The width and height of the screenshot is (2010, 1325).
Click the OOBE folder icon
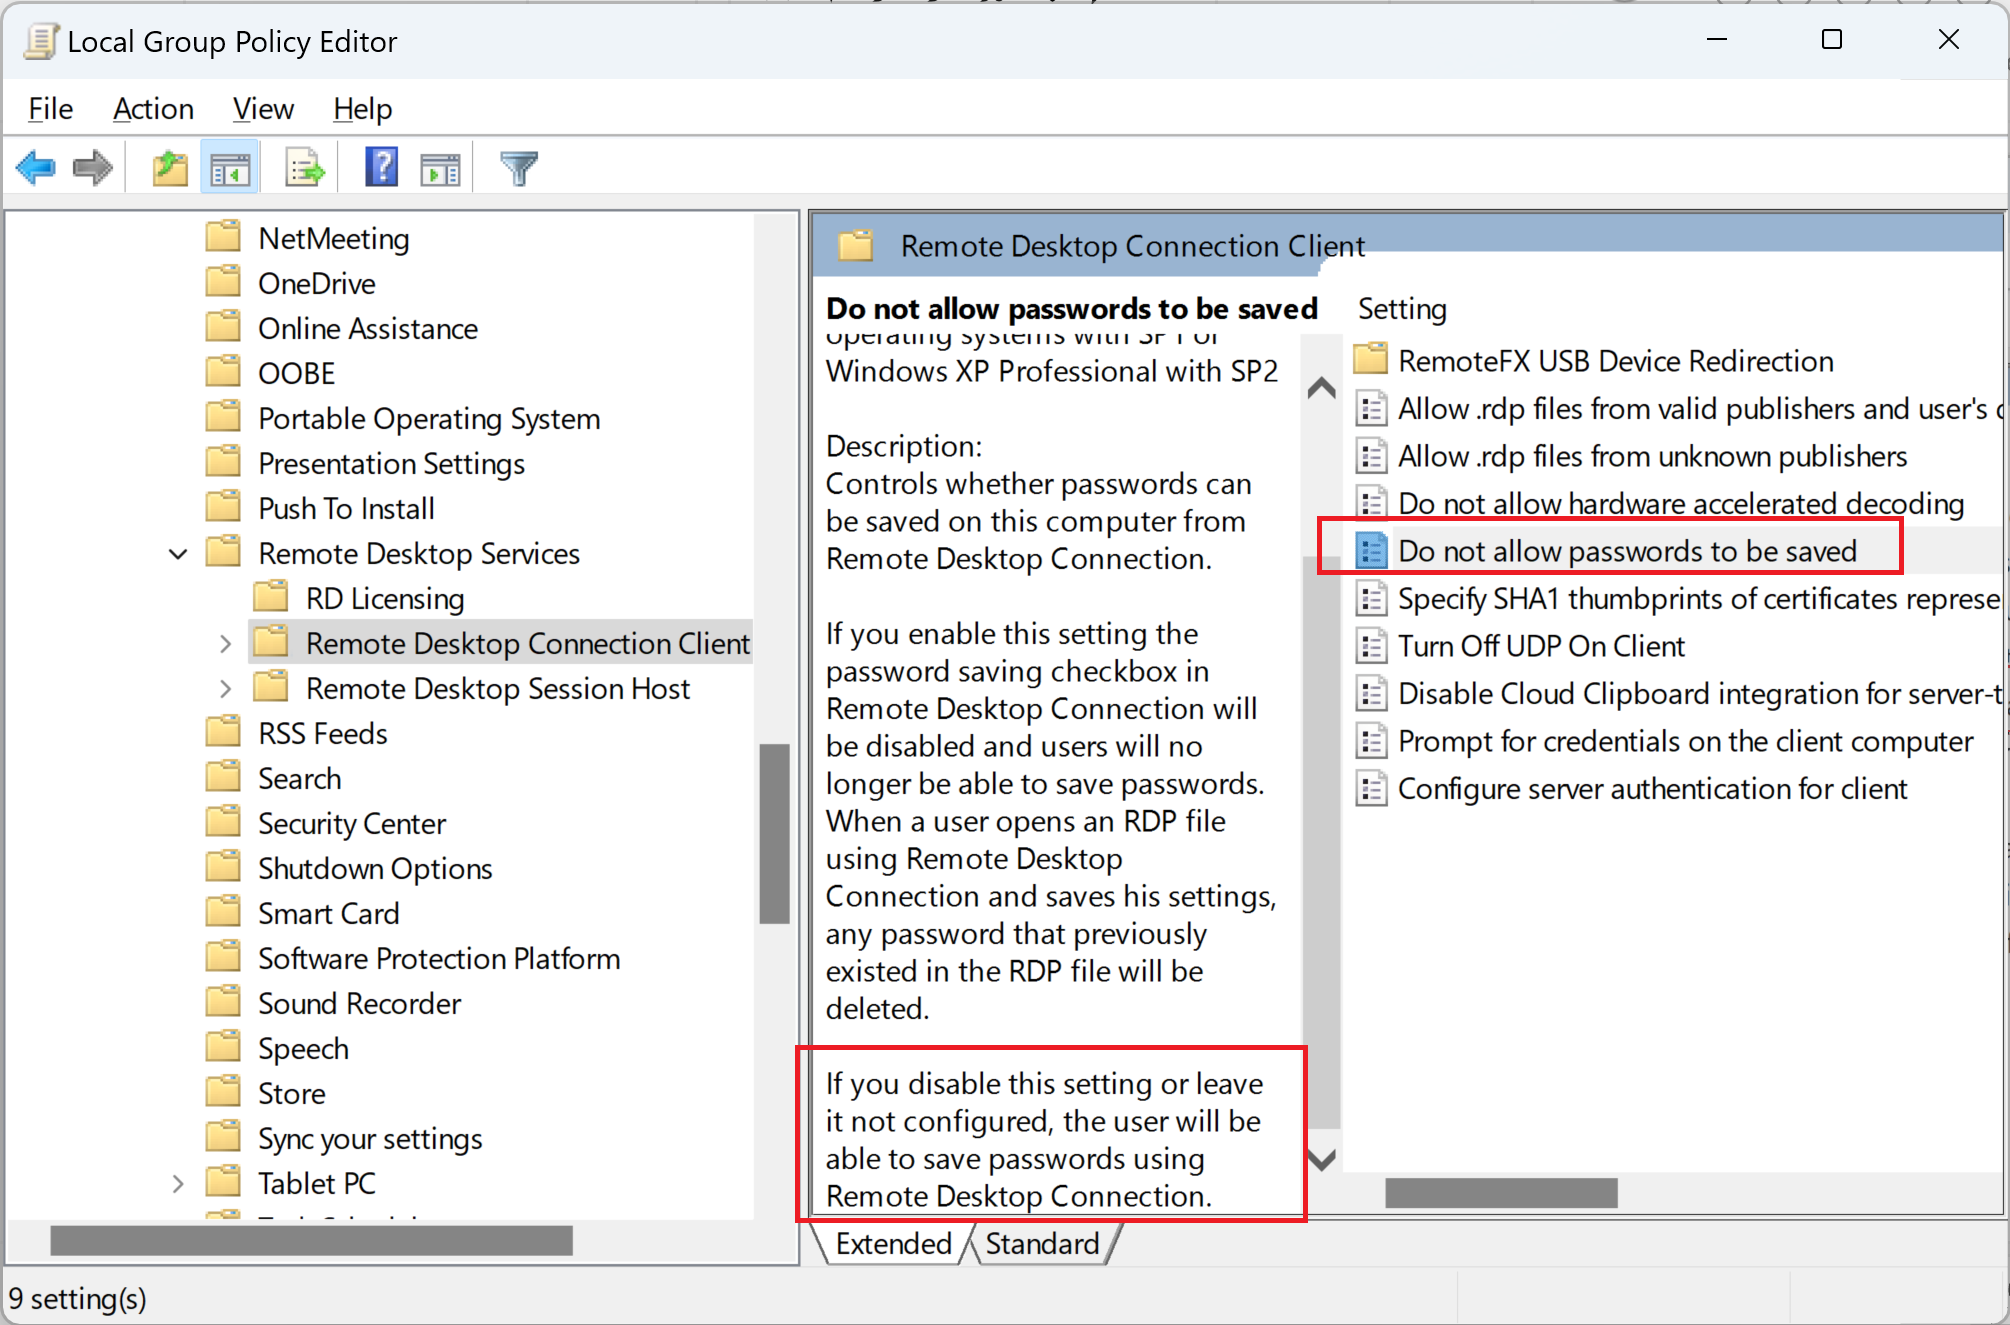coord(223,372)
